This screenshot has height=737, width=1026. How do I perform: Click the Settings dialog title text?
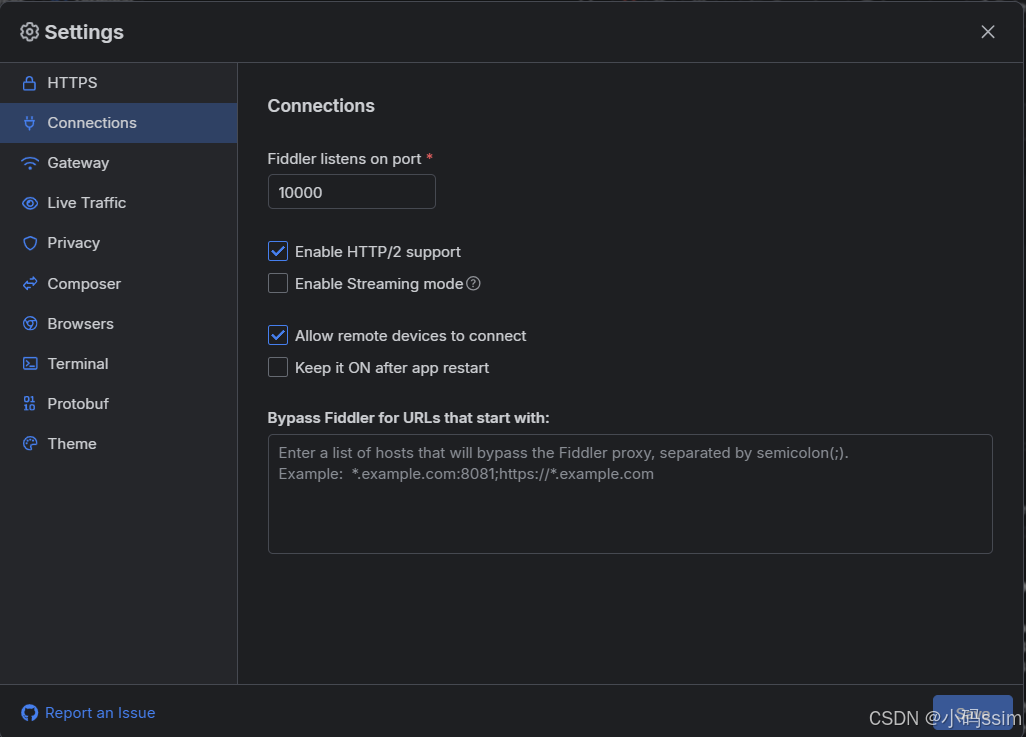pyautogui.click(x=84, y=32)
